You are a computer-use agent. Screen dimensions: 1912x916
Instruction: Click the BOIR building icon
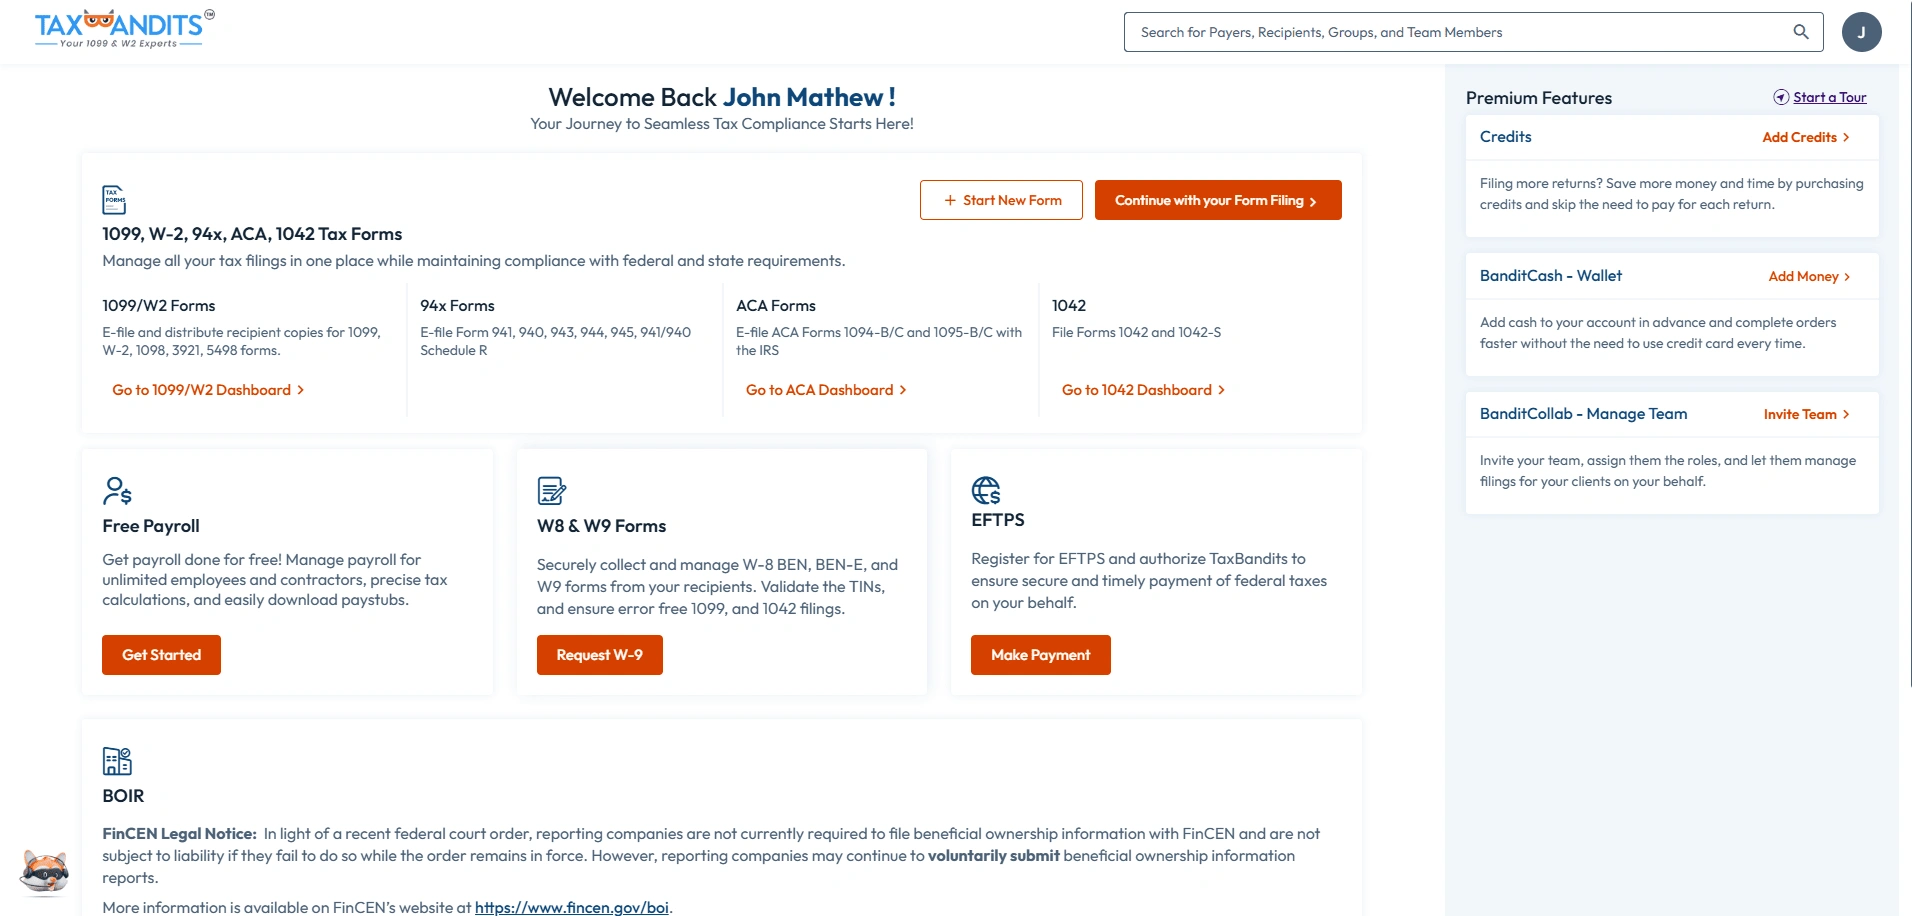117,761
